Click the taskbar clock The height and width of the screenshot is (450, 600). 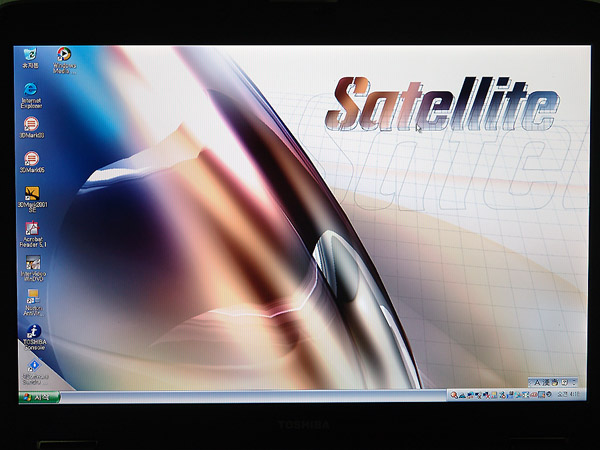click(568, 394)
